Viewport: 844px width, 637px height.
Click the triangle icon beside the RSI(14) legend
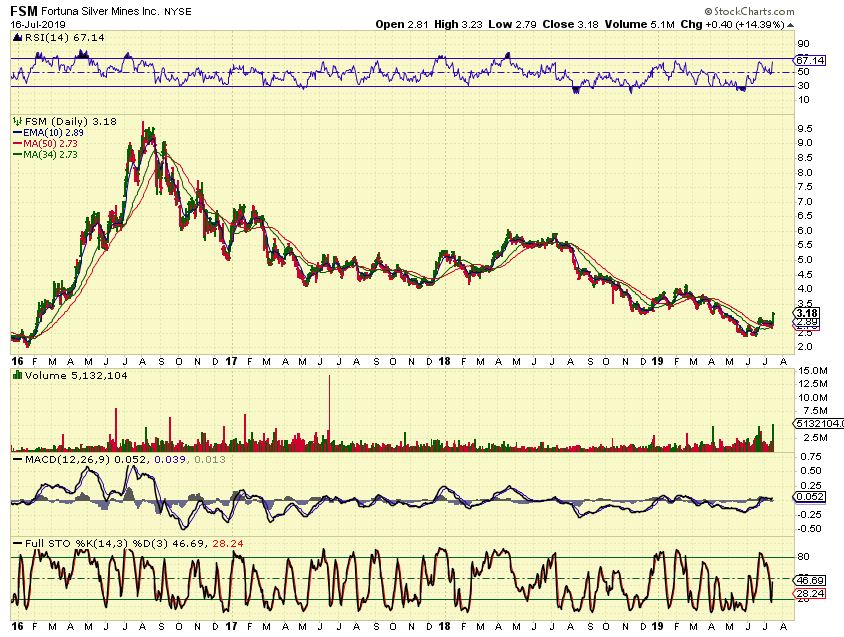coord(18,38)
